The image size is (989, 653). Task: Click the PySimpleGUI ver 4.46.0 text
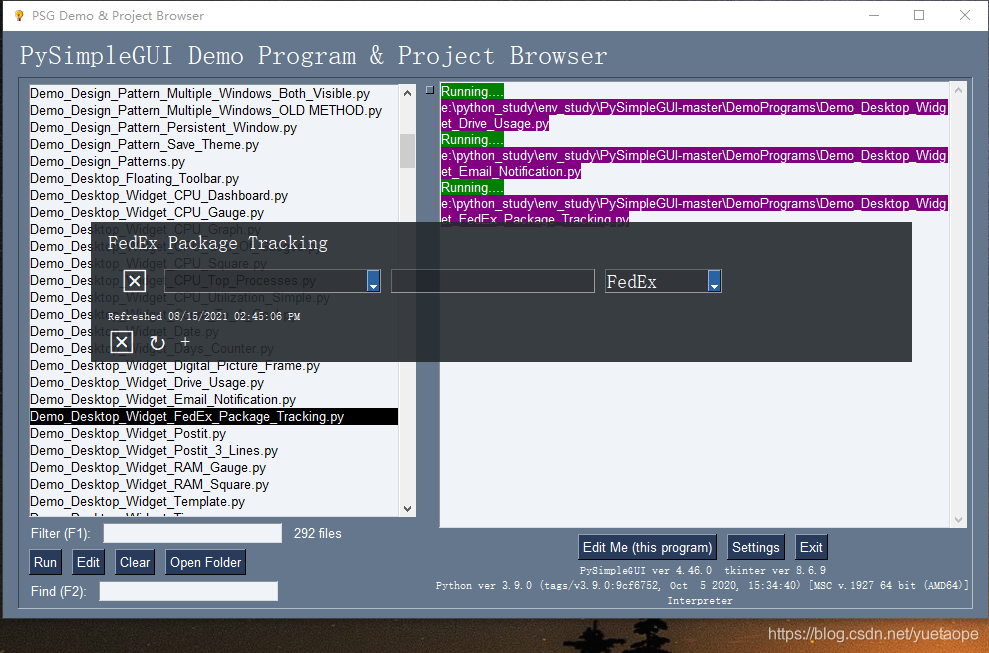tap(646, 570)
